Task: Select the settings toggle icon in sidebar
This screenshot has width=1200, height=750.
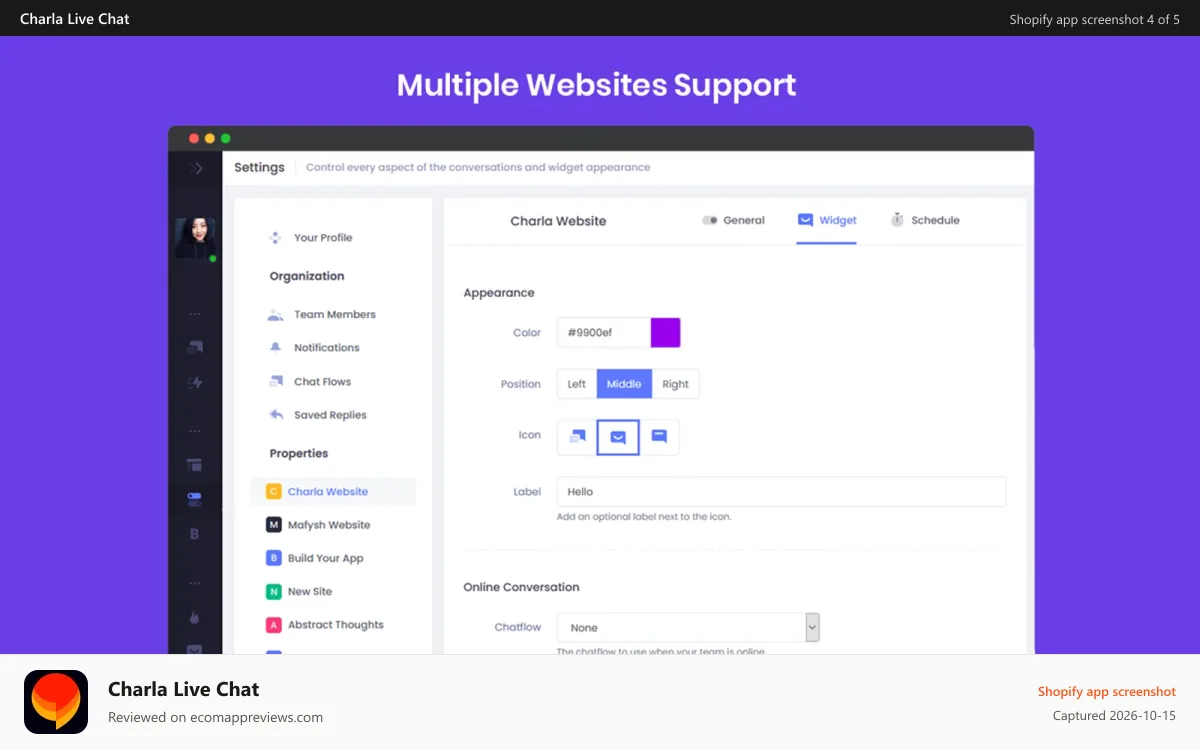Action: pos(195,498)
